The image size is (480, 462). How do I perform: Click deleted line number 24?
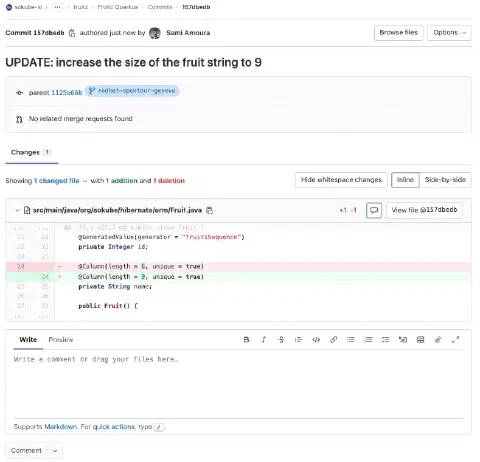pos(21,267)
